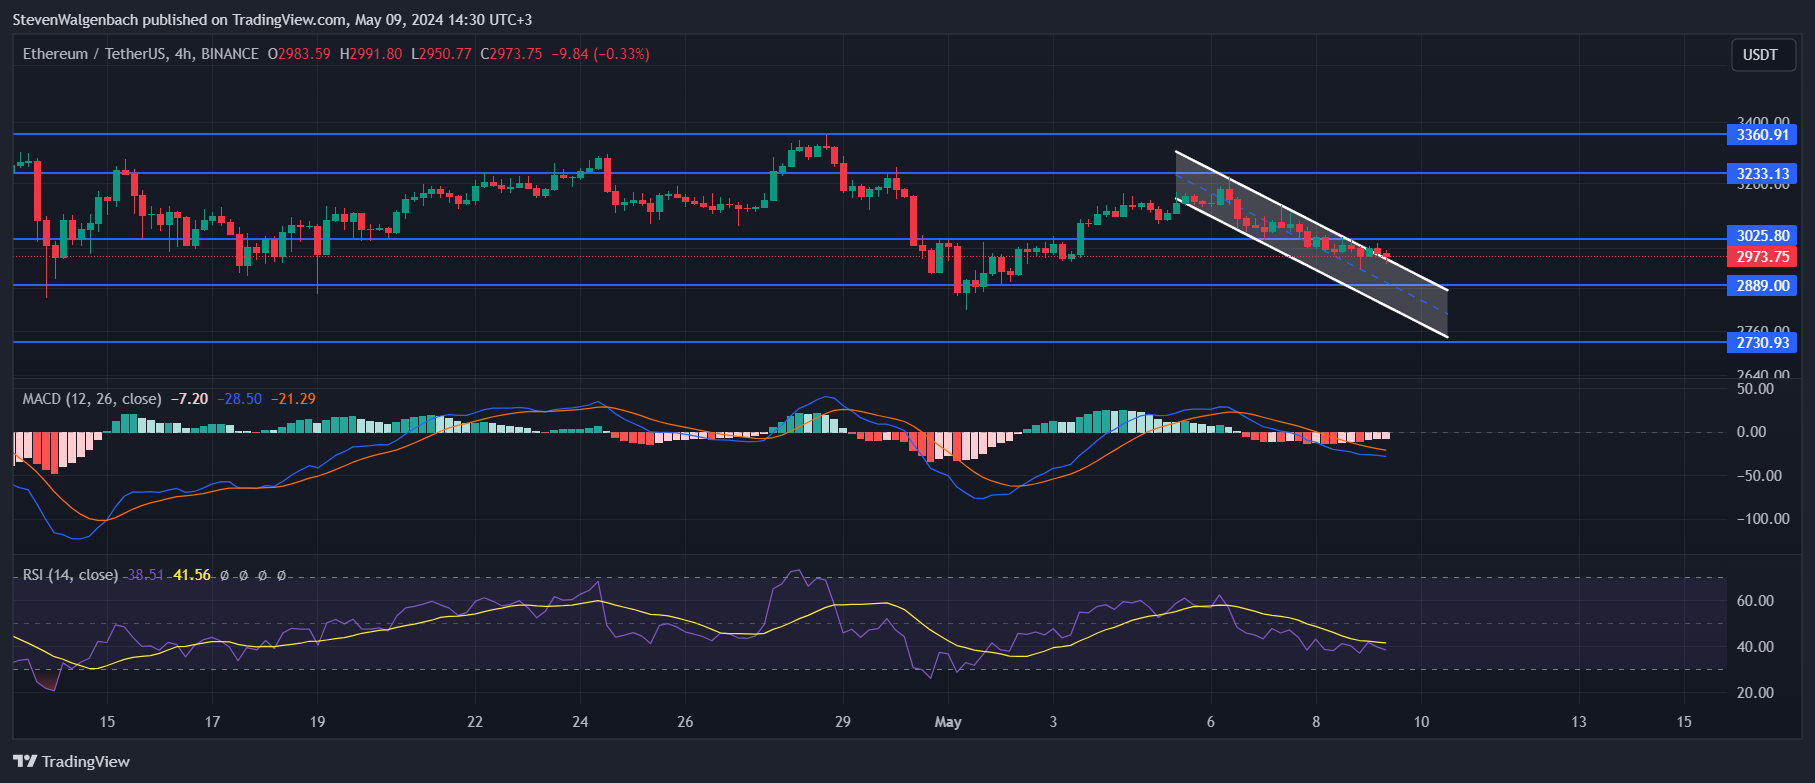This screenshot has height=783, width=1815.
Task: Select the 2730.93 price level label
Action: (x=1762, y=342)
